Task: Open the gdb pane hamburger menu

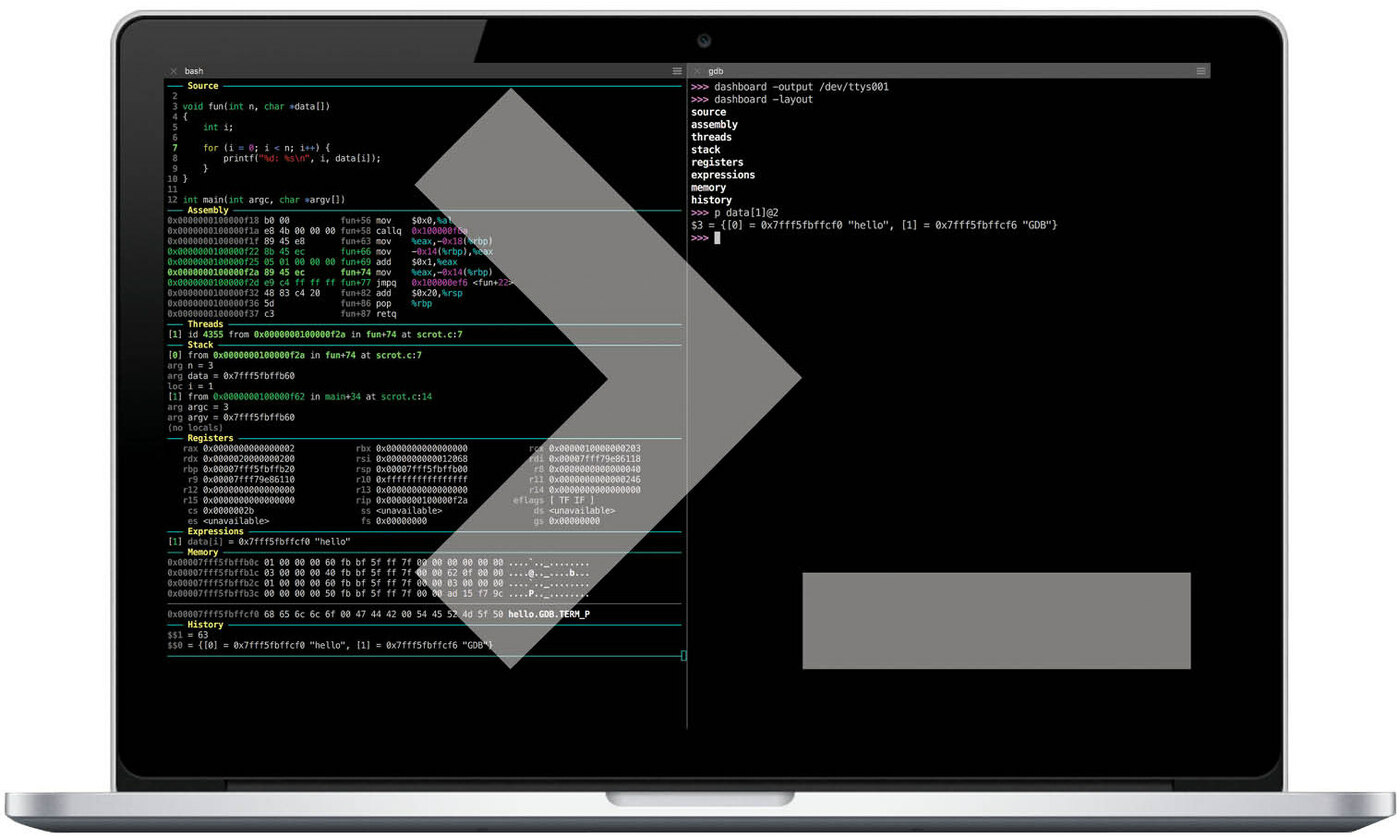Action: (1199, 70)
